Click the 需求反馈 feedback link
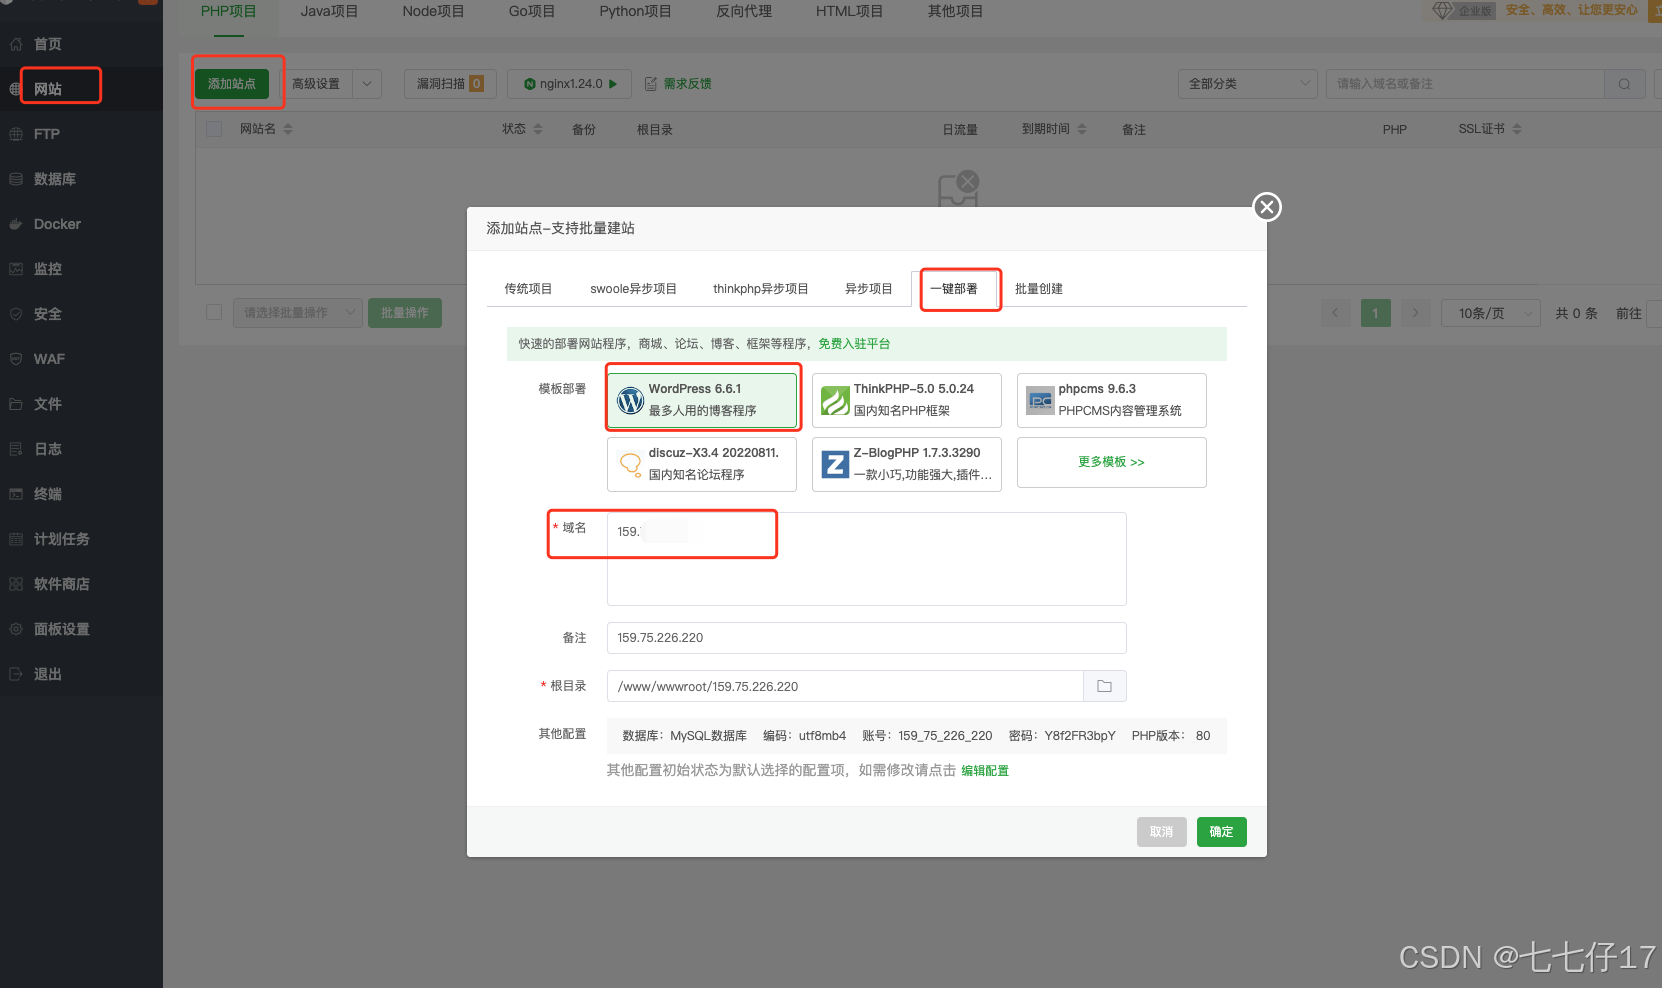Viewport: 1662px width, 988px height. [678, 84]
